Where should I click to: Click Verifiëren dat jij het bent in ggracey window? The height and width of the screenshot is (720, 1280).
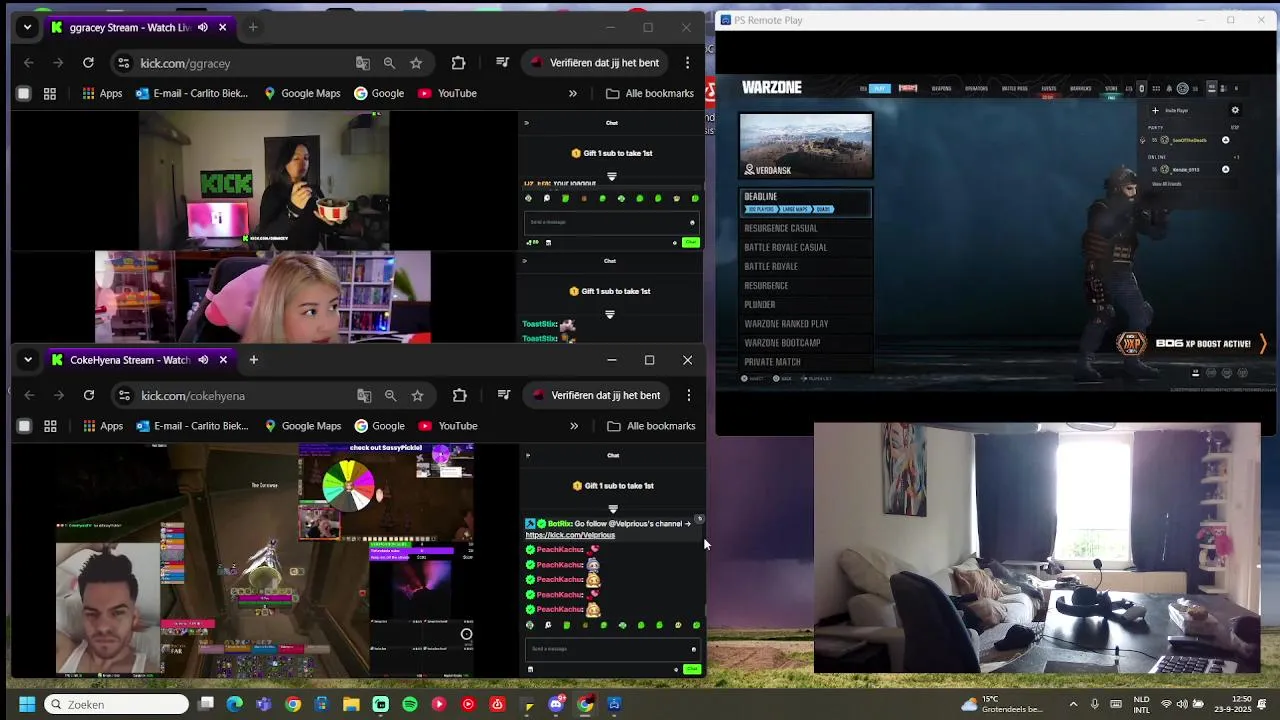(x=595, y=63)
